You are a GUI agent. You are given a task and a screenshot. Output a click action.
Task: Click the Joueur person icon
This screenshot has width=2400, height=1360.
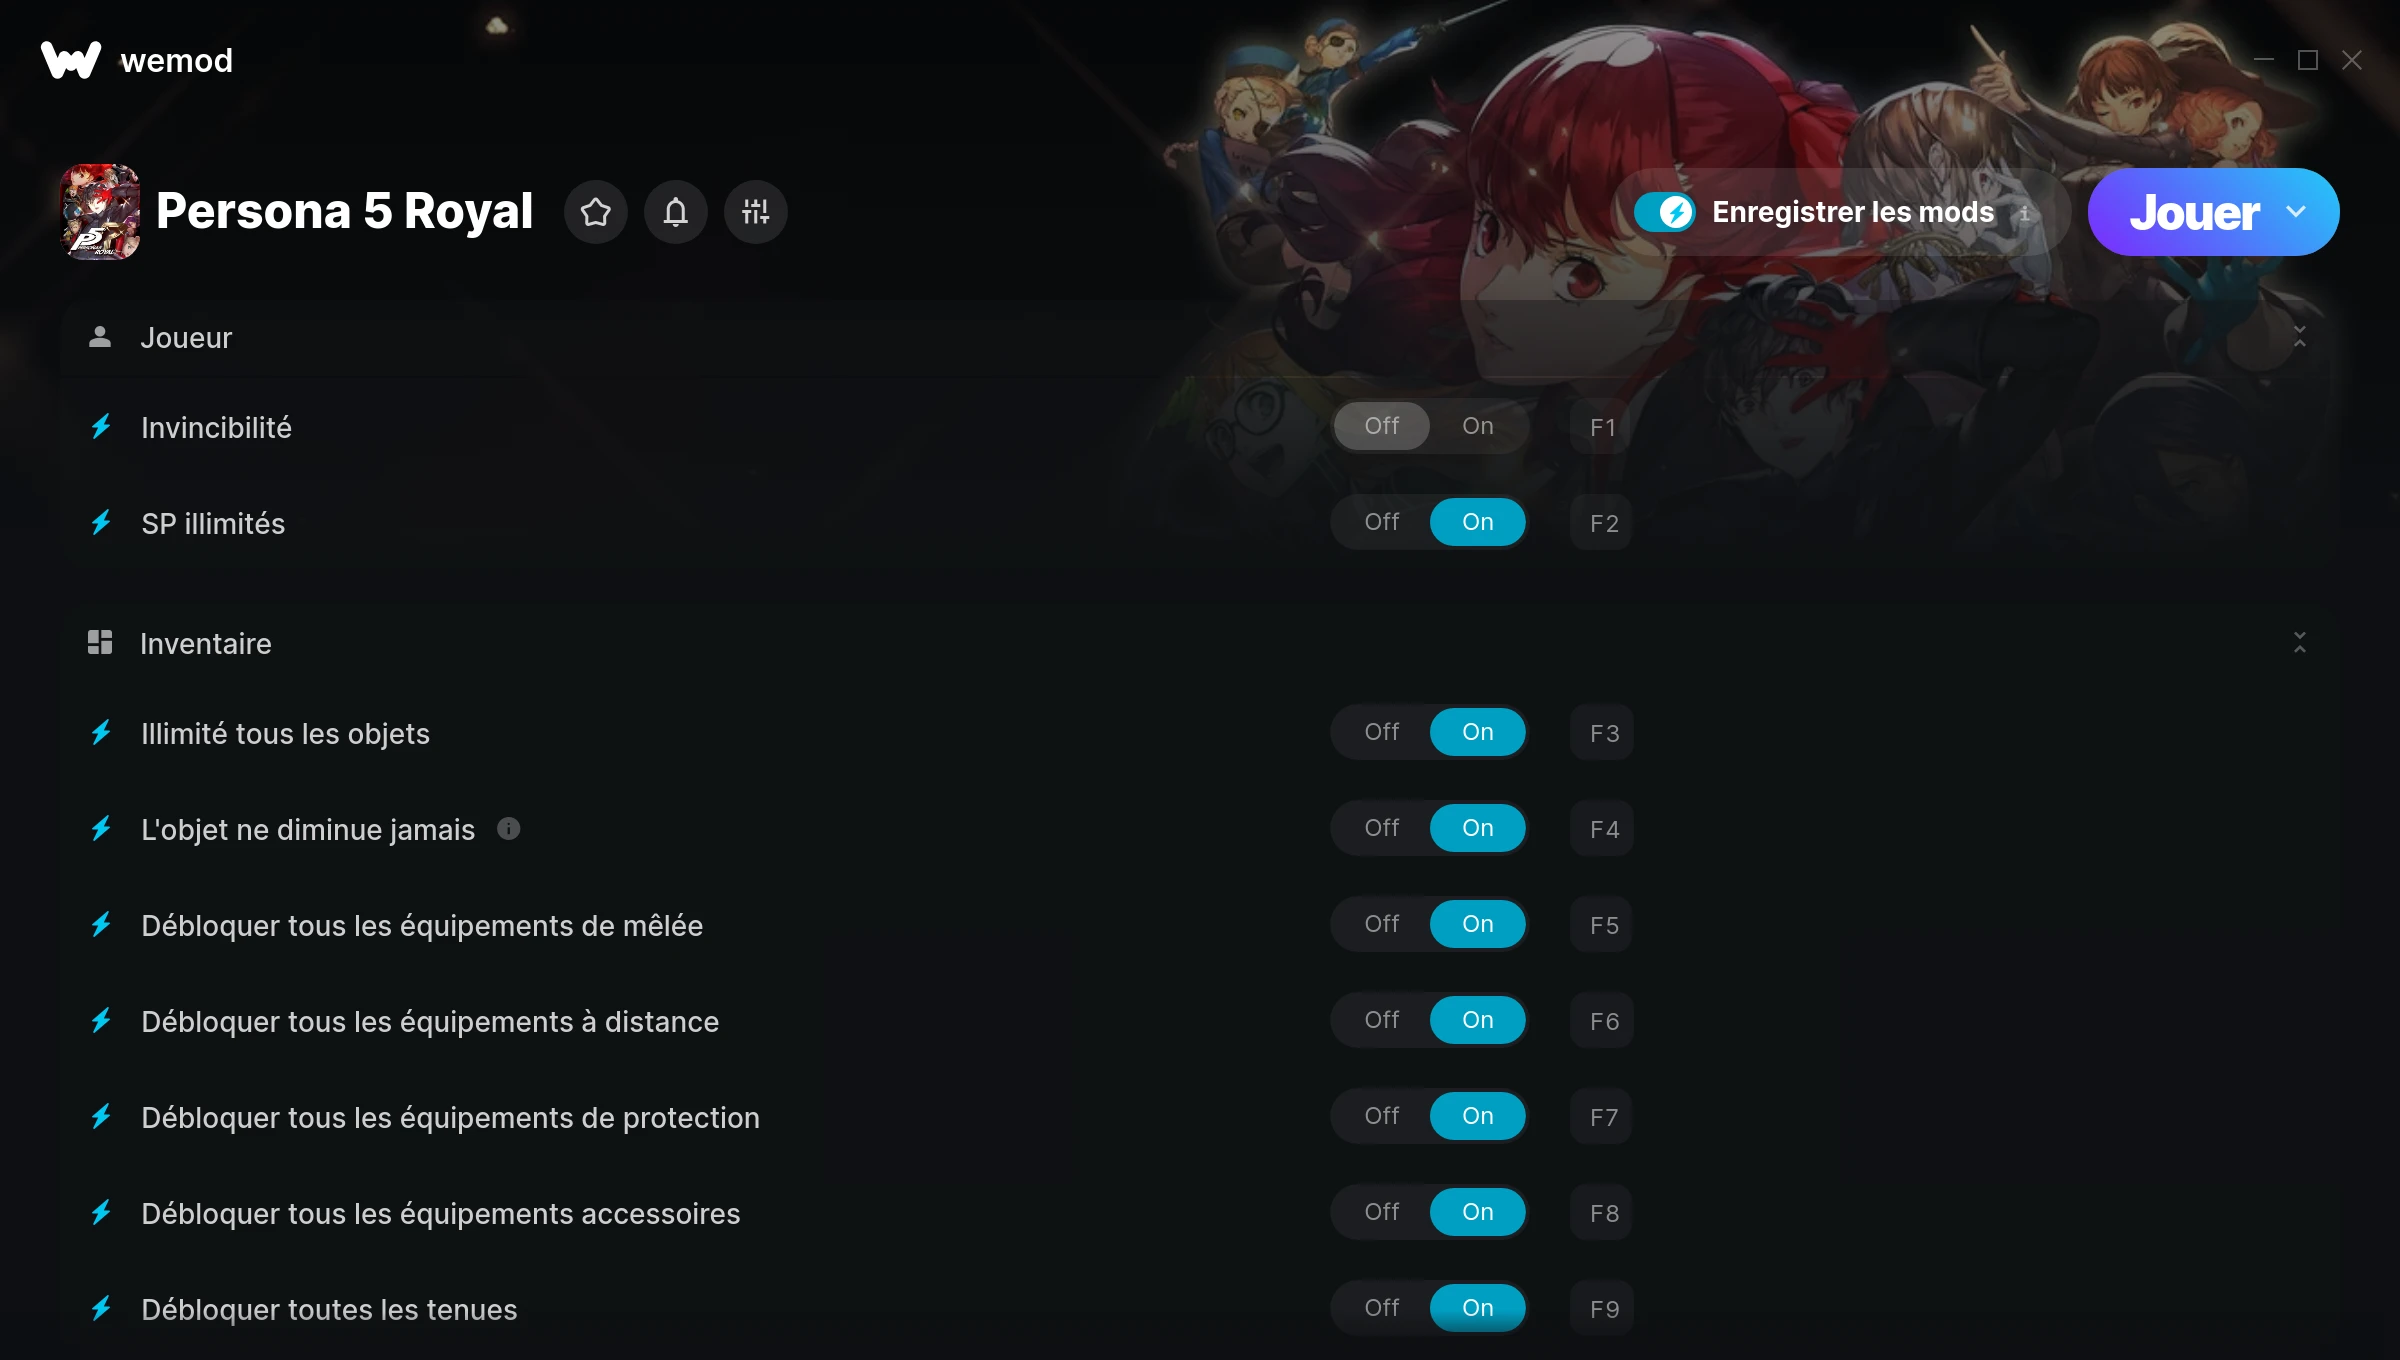coord(100,337)
